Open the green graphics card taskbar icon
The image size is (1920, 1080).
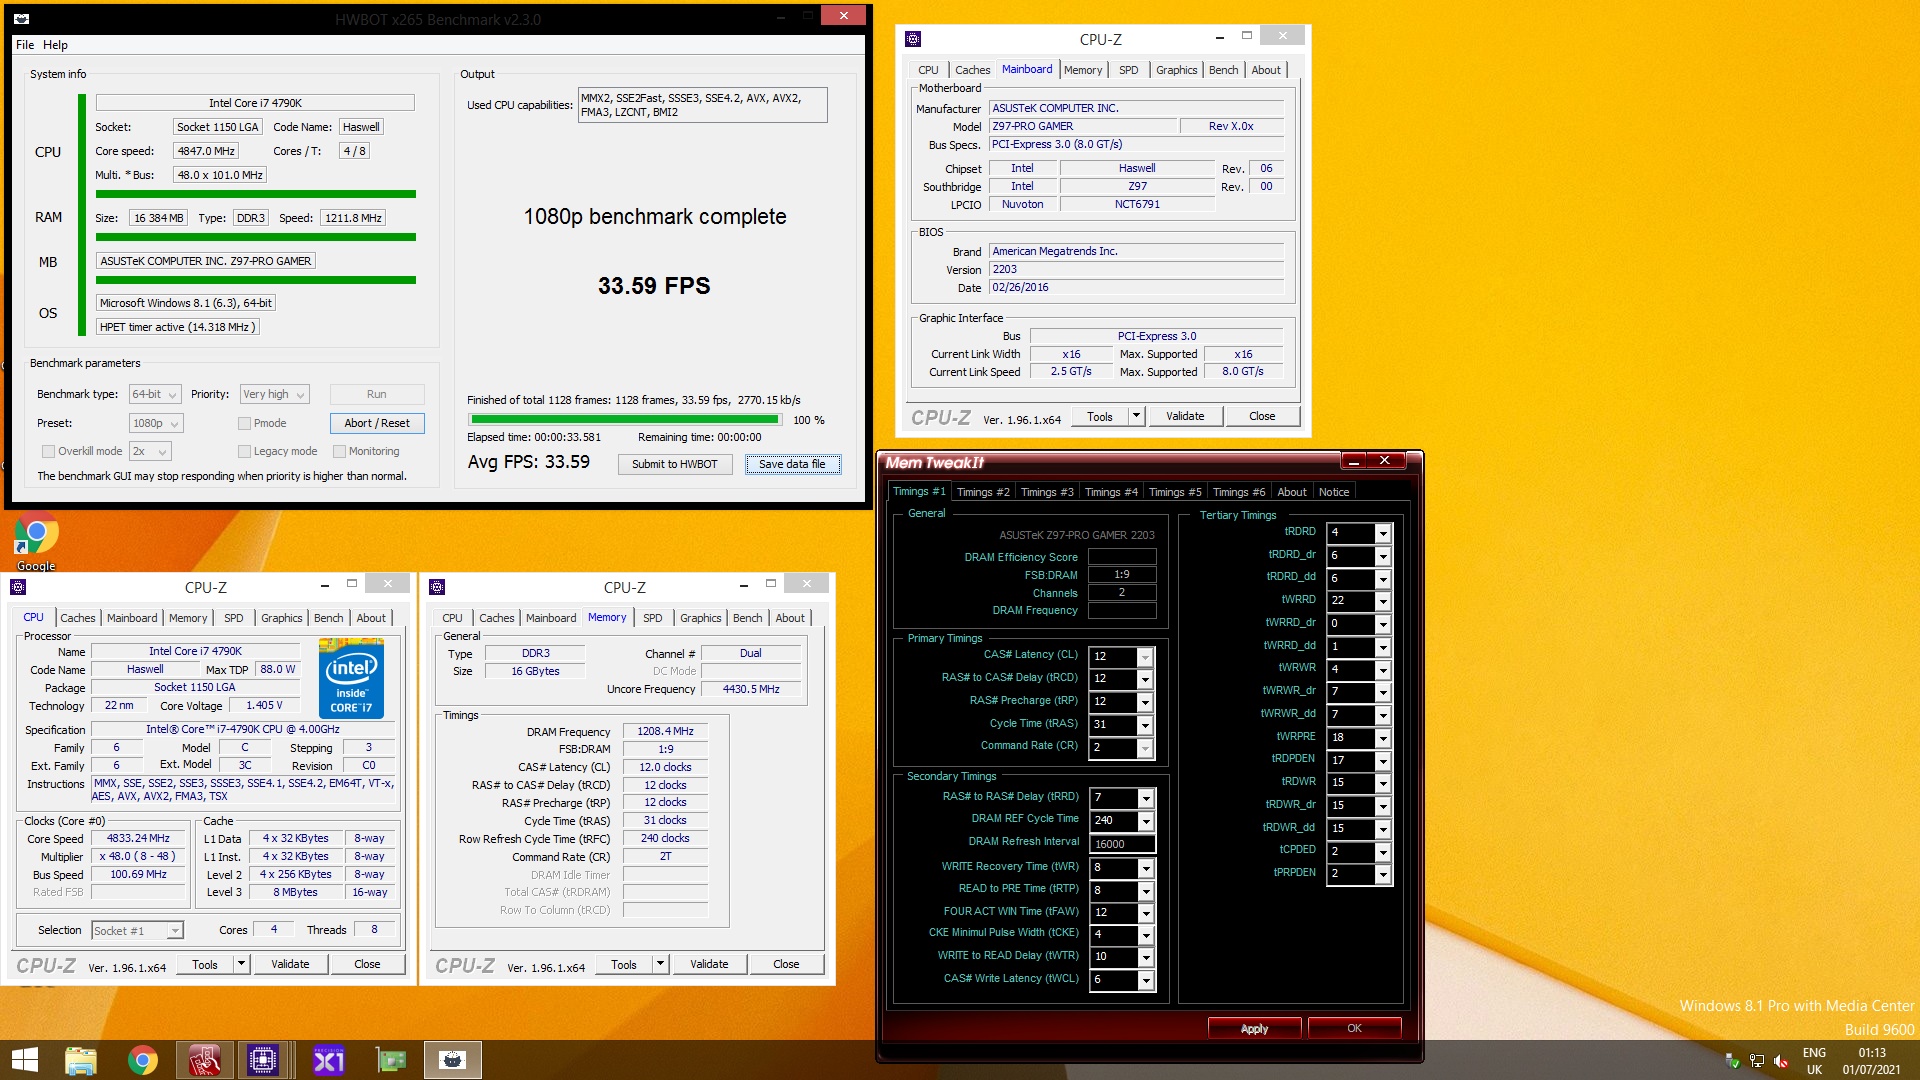click(x=390, y=1060)
